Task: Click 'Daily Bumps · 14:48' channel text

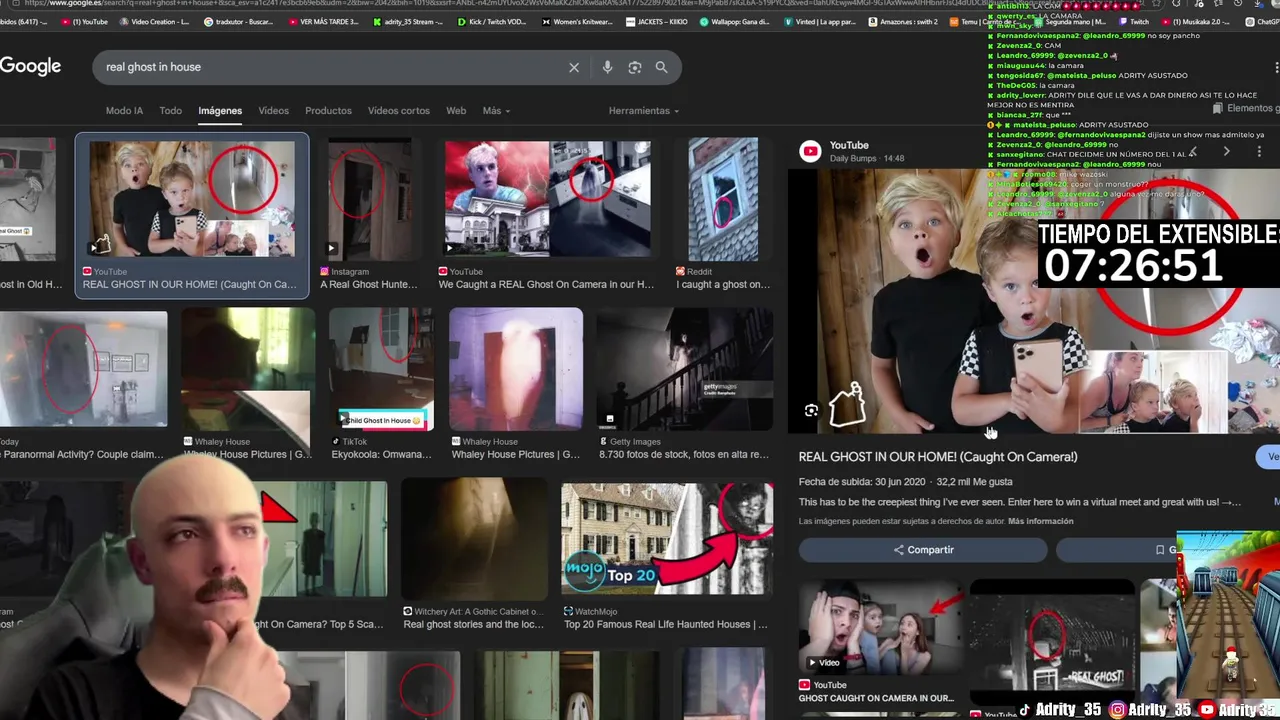Action: (867, 158)
